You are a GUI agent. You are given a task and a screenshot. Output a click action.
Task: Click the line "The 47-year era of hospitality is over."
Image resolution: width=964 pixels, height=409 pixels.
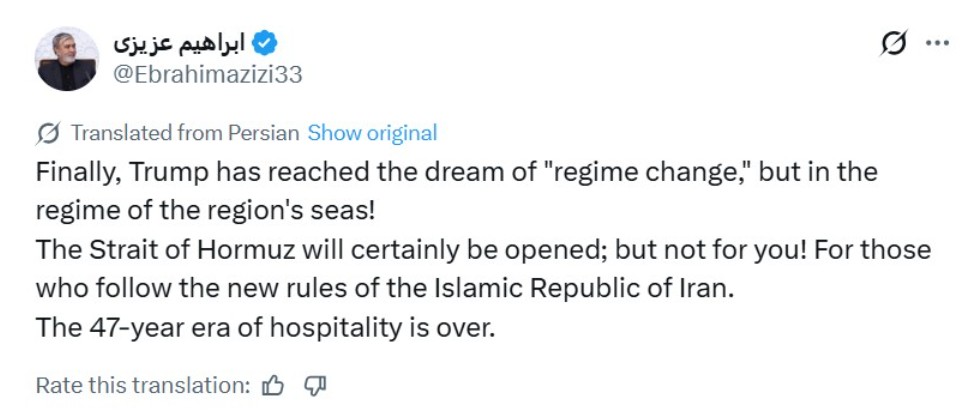click(265, 327)
